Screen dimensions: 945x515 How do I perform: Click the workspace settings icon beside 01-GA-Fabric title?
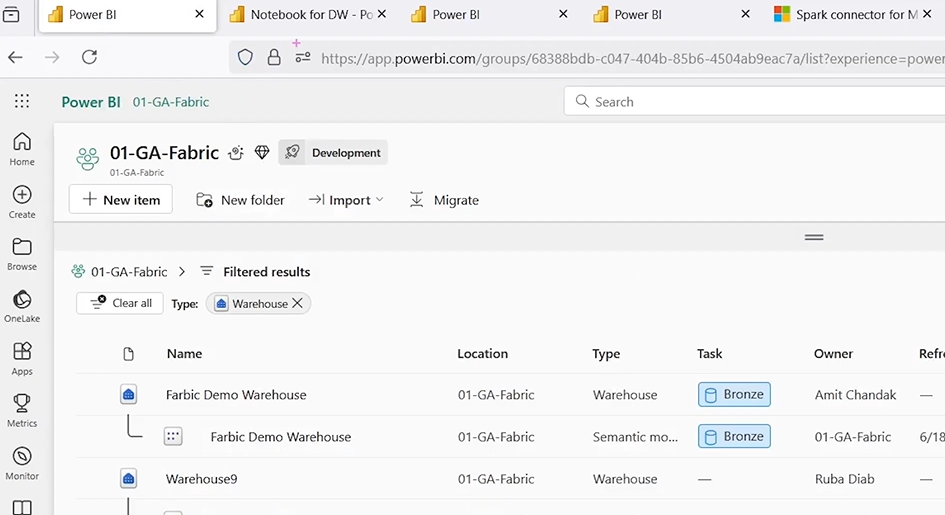pyautogui.click(x=236, y=153)
